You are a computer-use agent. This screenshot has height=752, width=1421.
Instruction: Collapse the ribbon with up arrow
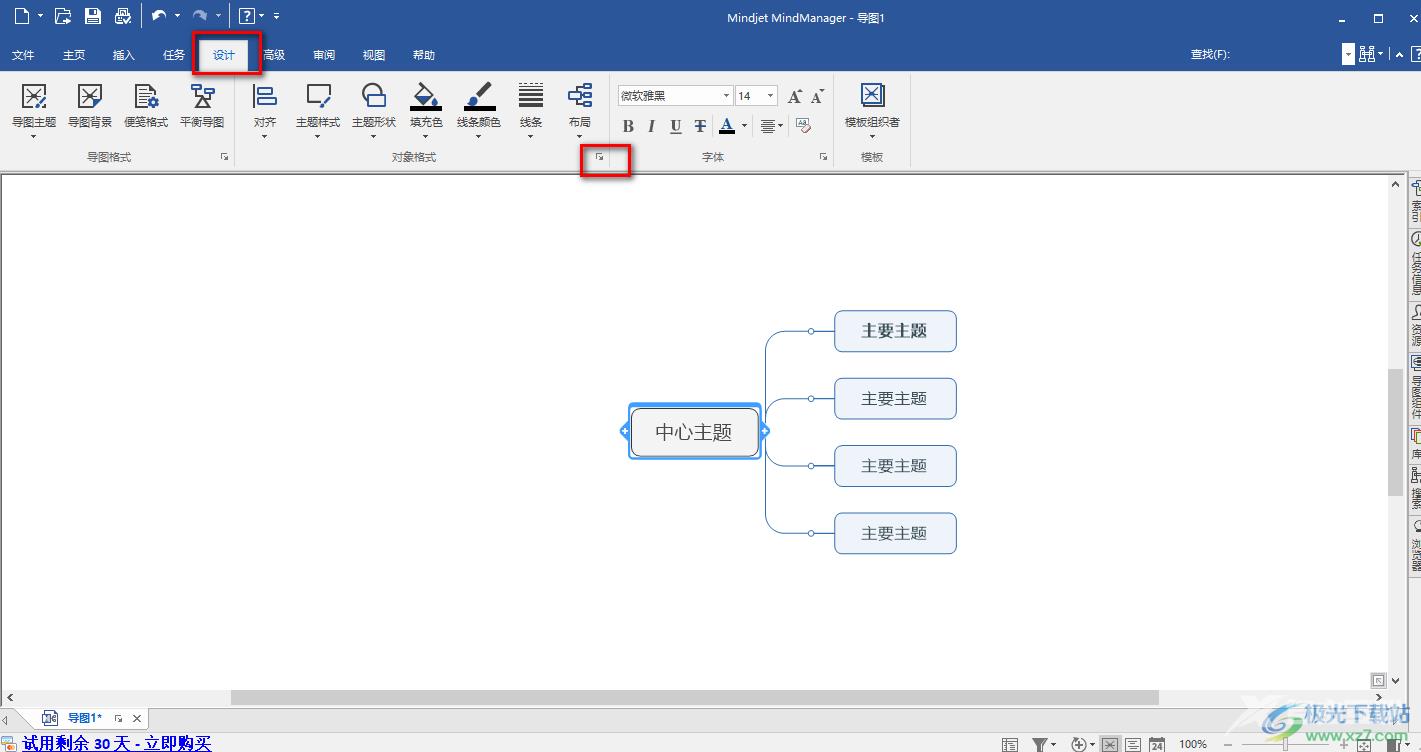tap(1400, 55)
